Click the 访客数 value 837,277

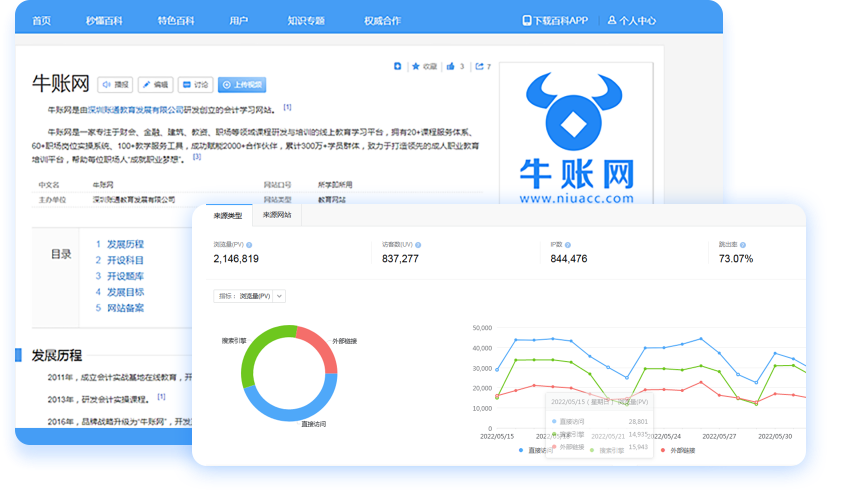click(x=400, y=259)
